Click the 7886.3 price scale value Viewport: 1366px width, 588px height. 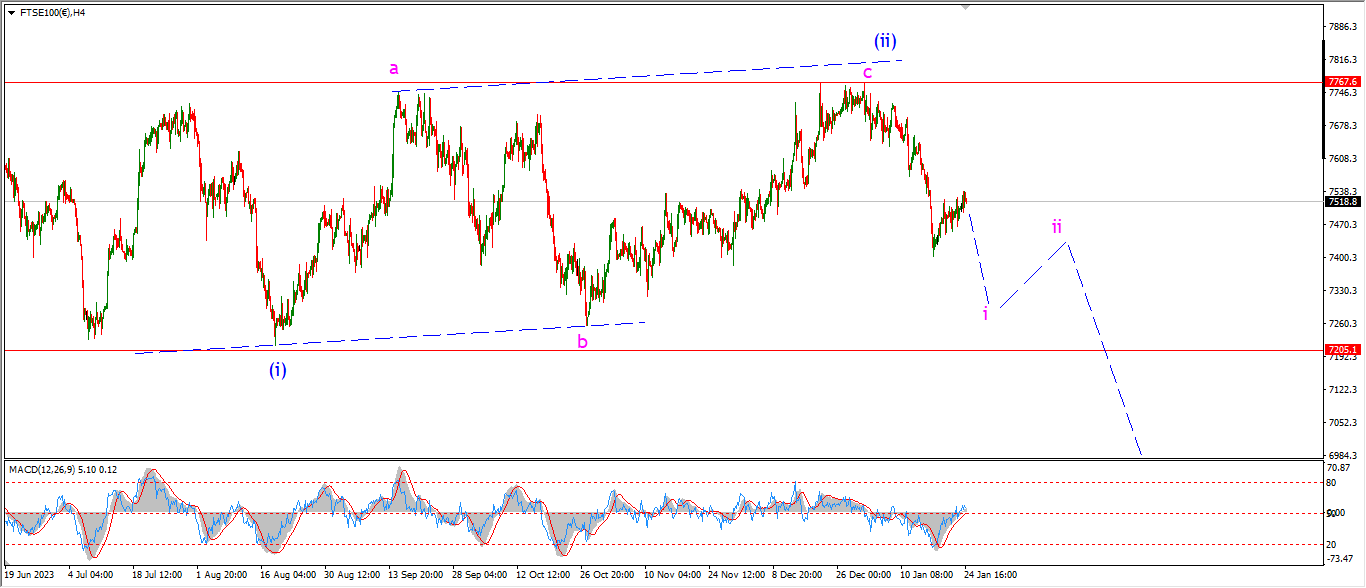[1343, 26]
